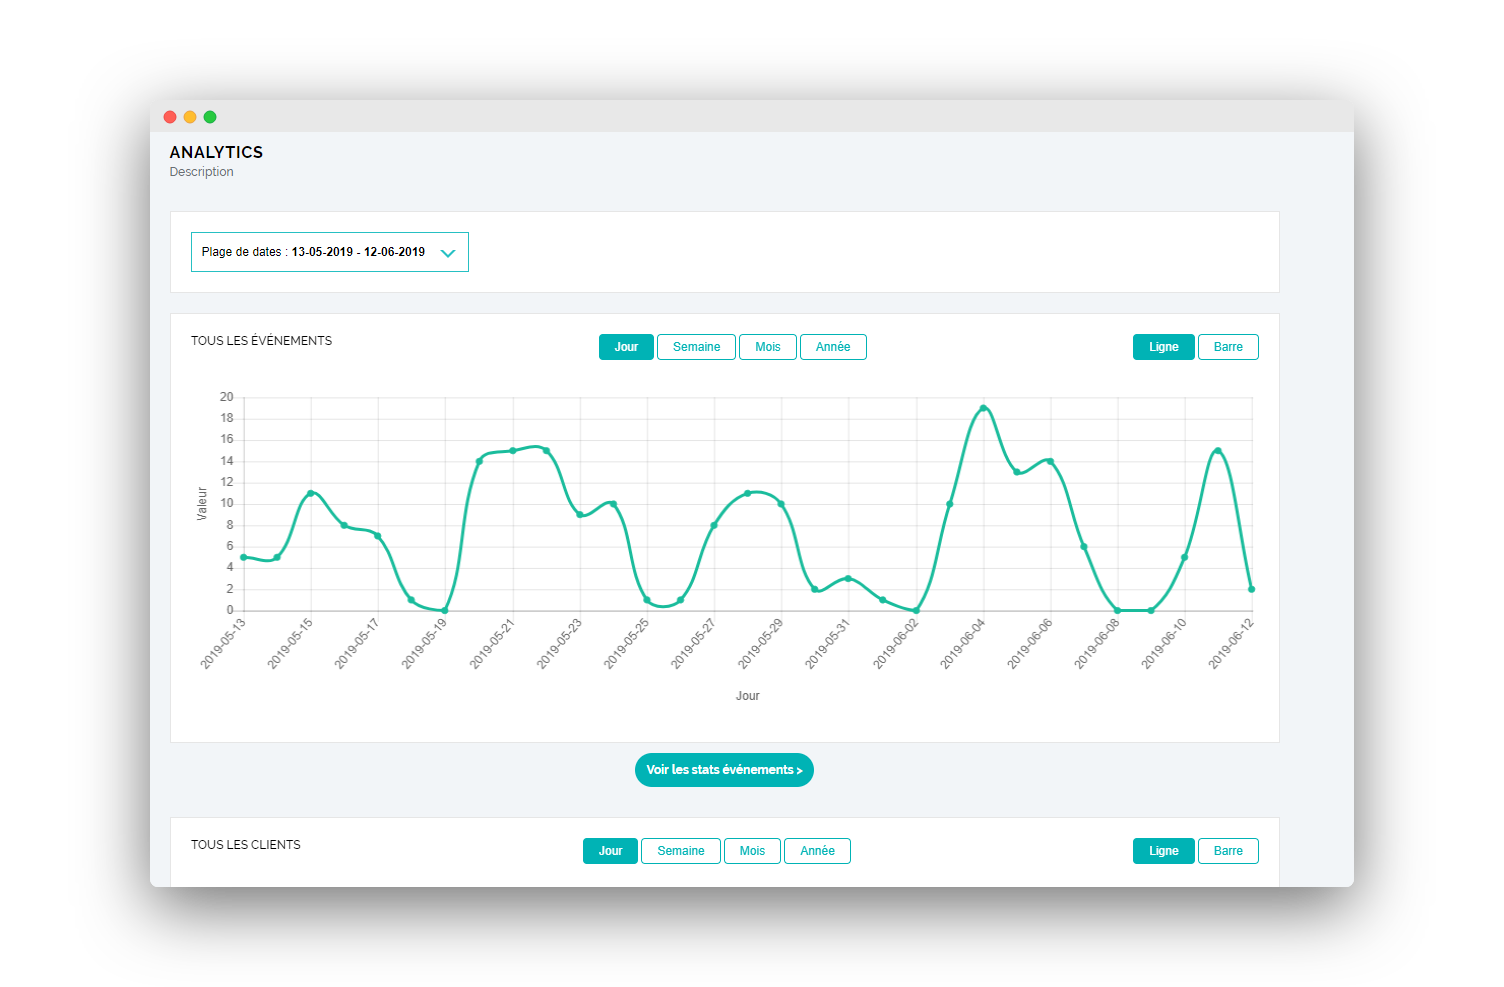Open the Plage de dates dropdown
This screenshot has width=1504, height=987.
329,252
